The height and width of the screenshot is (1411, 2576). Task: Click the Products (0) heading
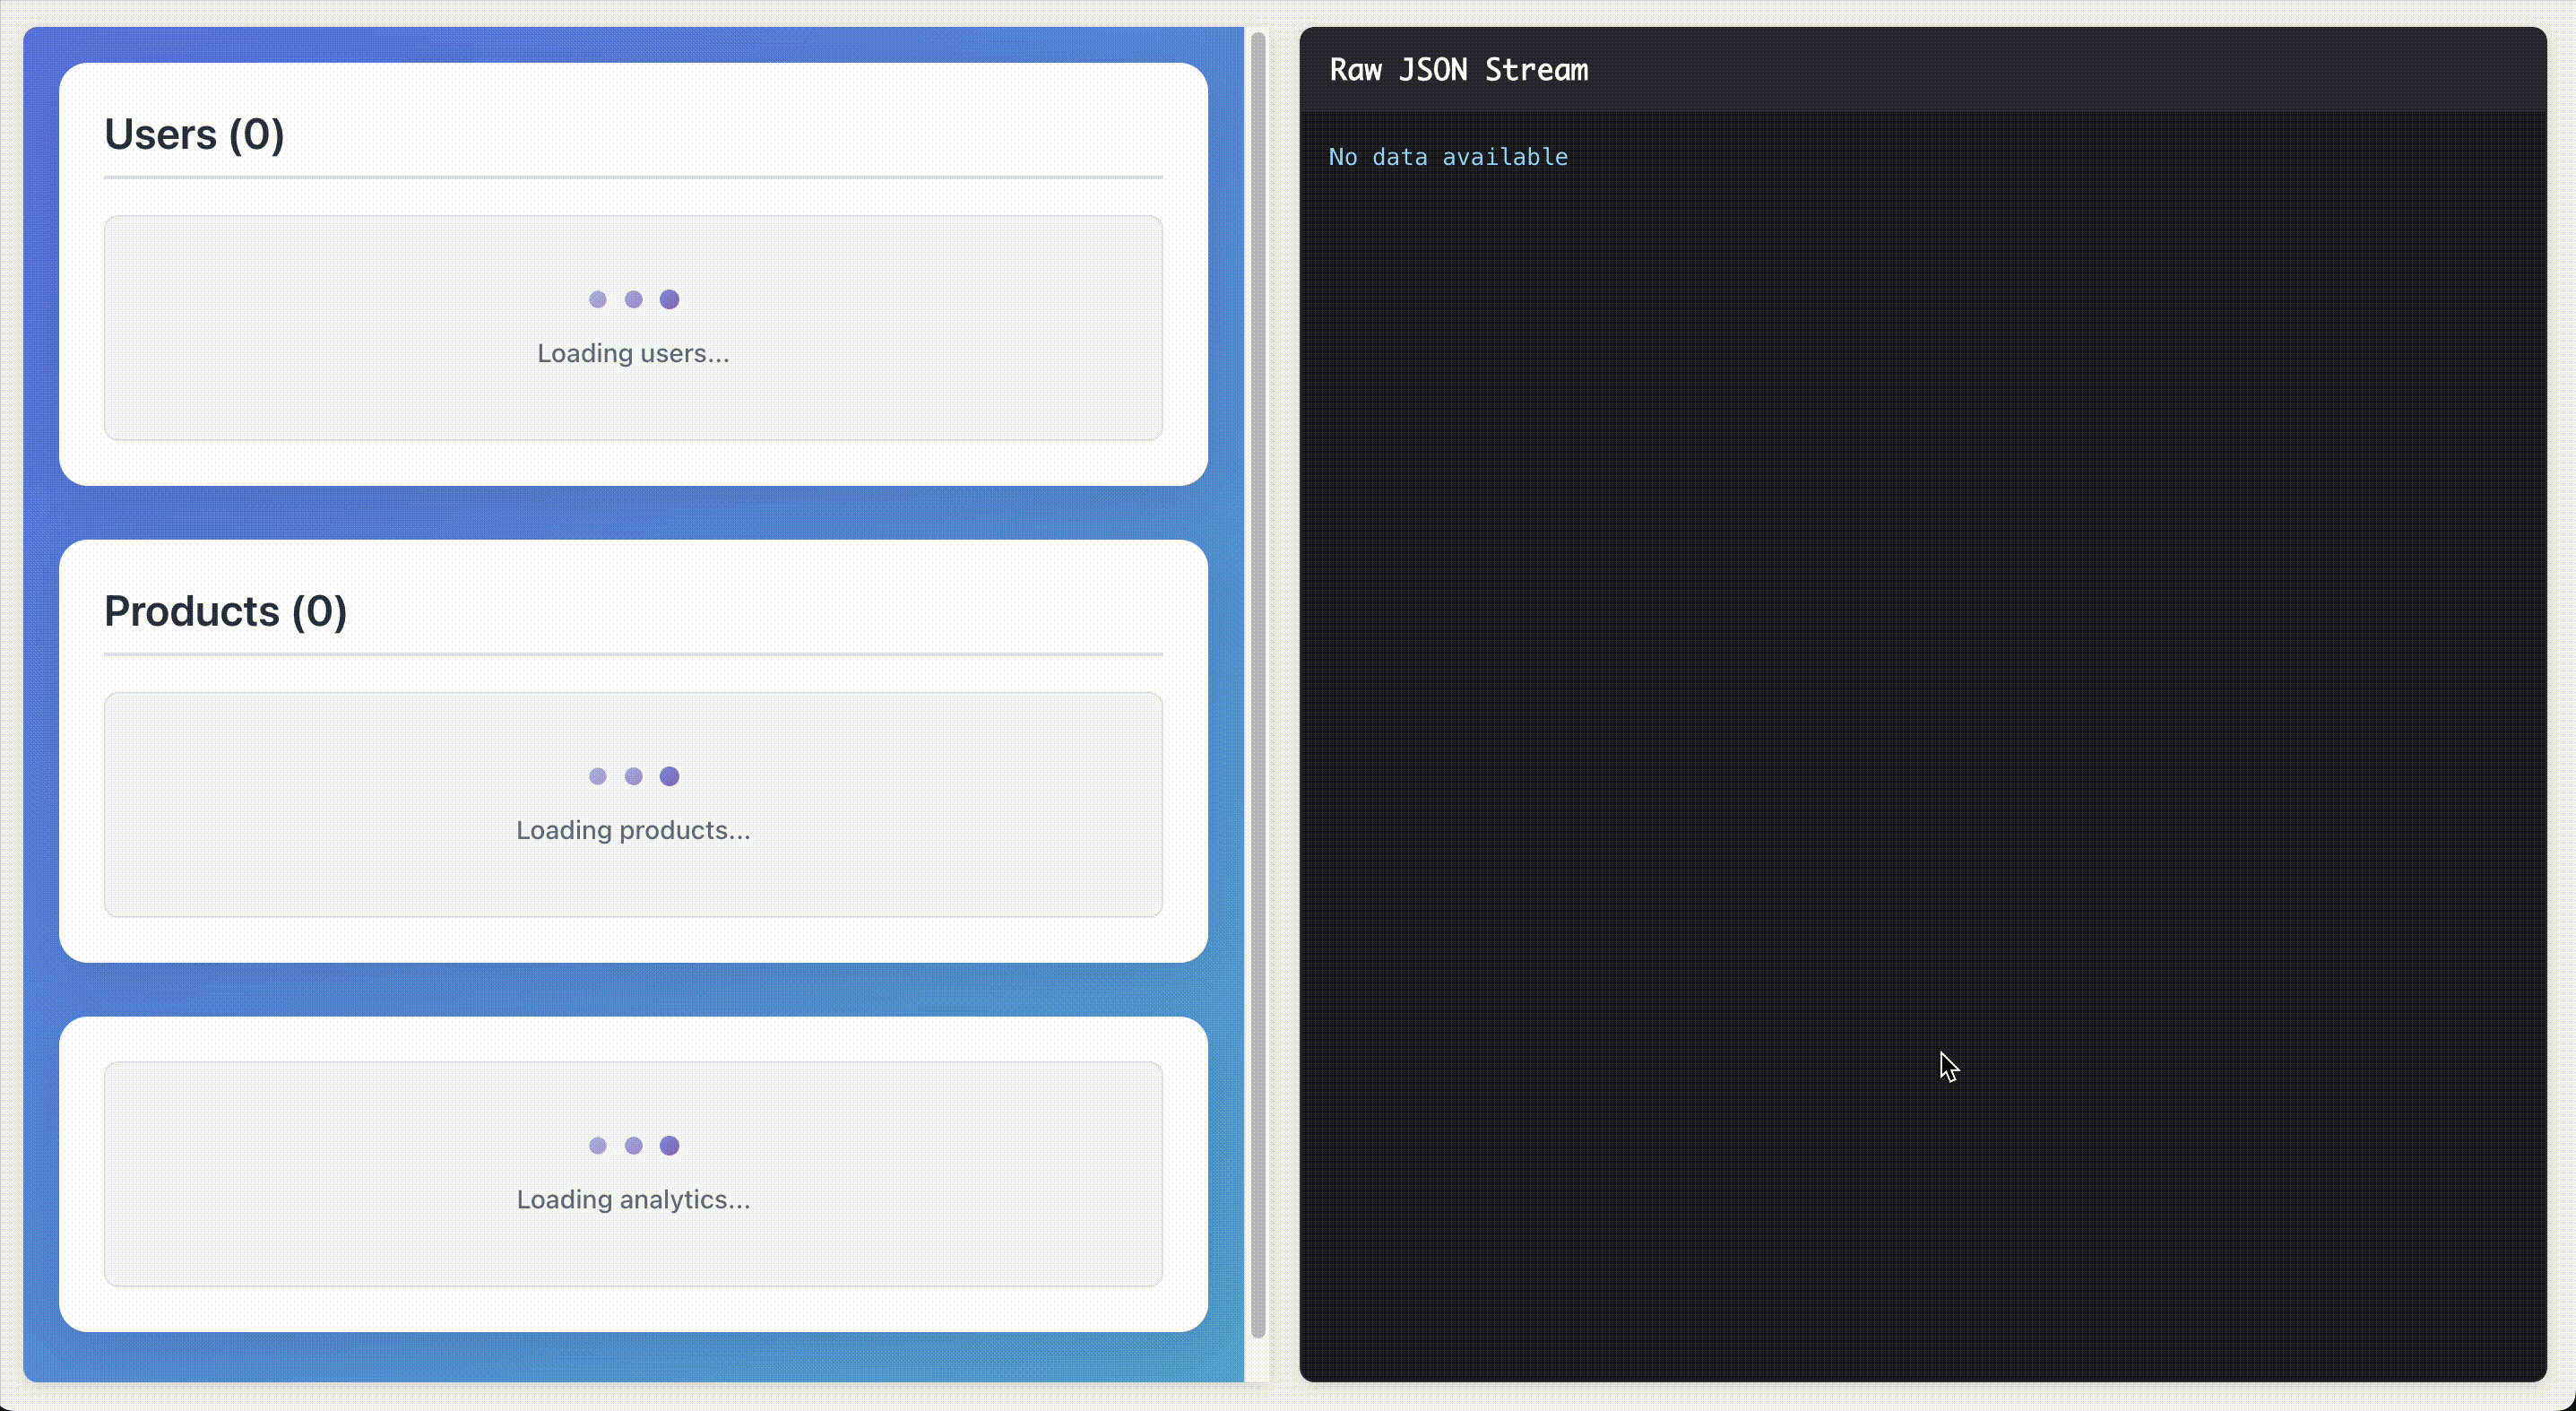pyautogui.click(x=225, y=611)
